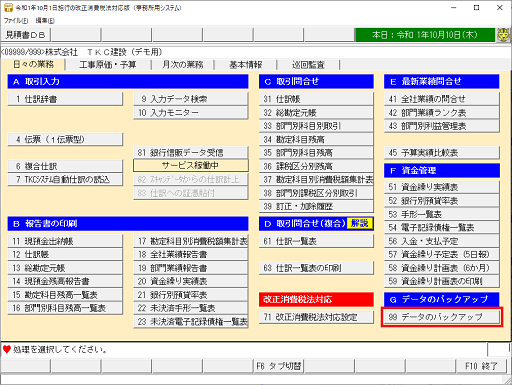512x385 pixels.
Task: Click the application icon in the title bar
Action: pos(8,7)
